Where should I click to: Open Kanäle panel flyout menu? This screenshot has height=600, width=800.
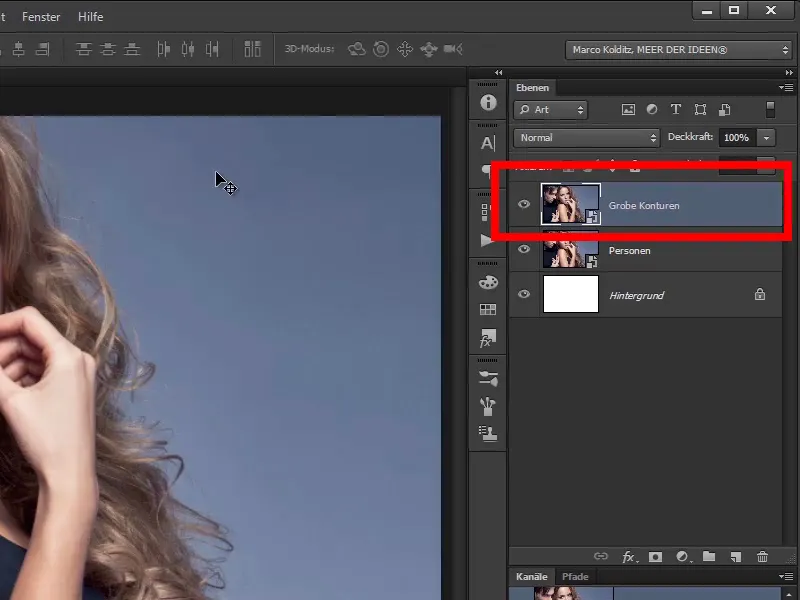pos(786,577)
